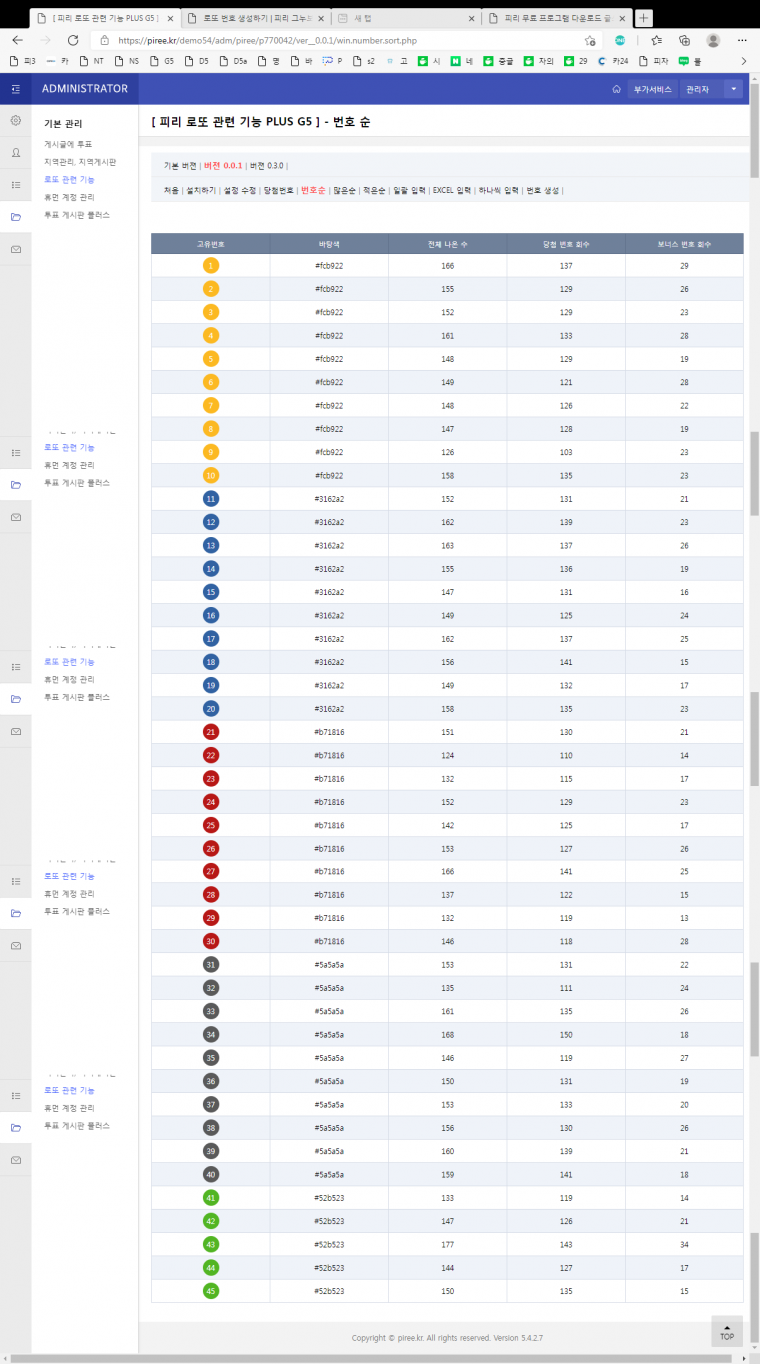This screenshot has height=1364, width=760.
Task: Open browser settings and more menu
Action: pos(743,40)
